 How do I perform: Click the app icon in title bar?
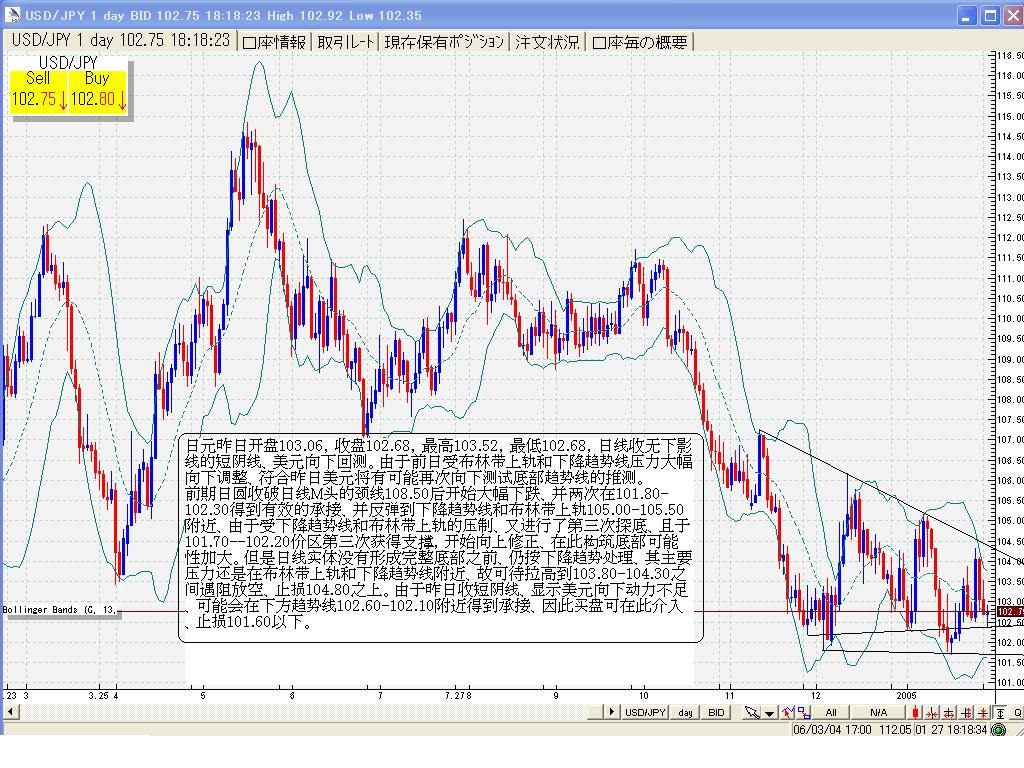click(12, 15)
